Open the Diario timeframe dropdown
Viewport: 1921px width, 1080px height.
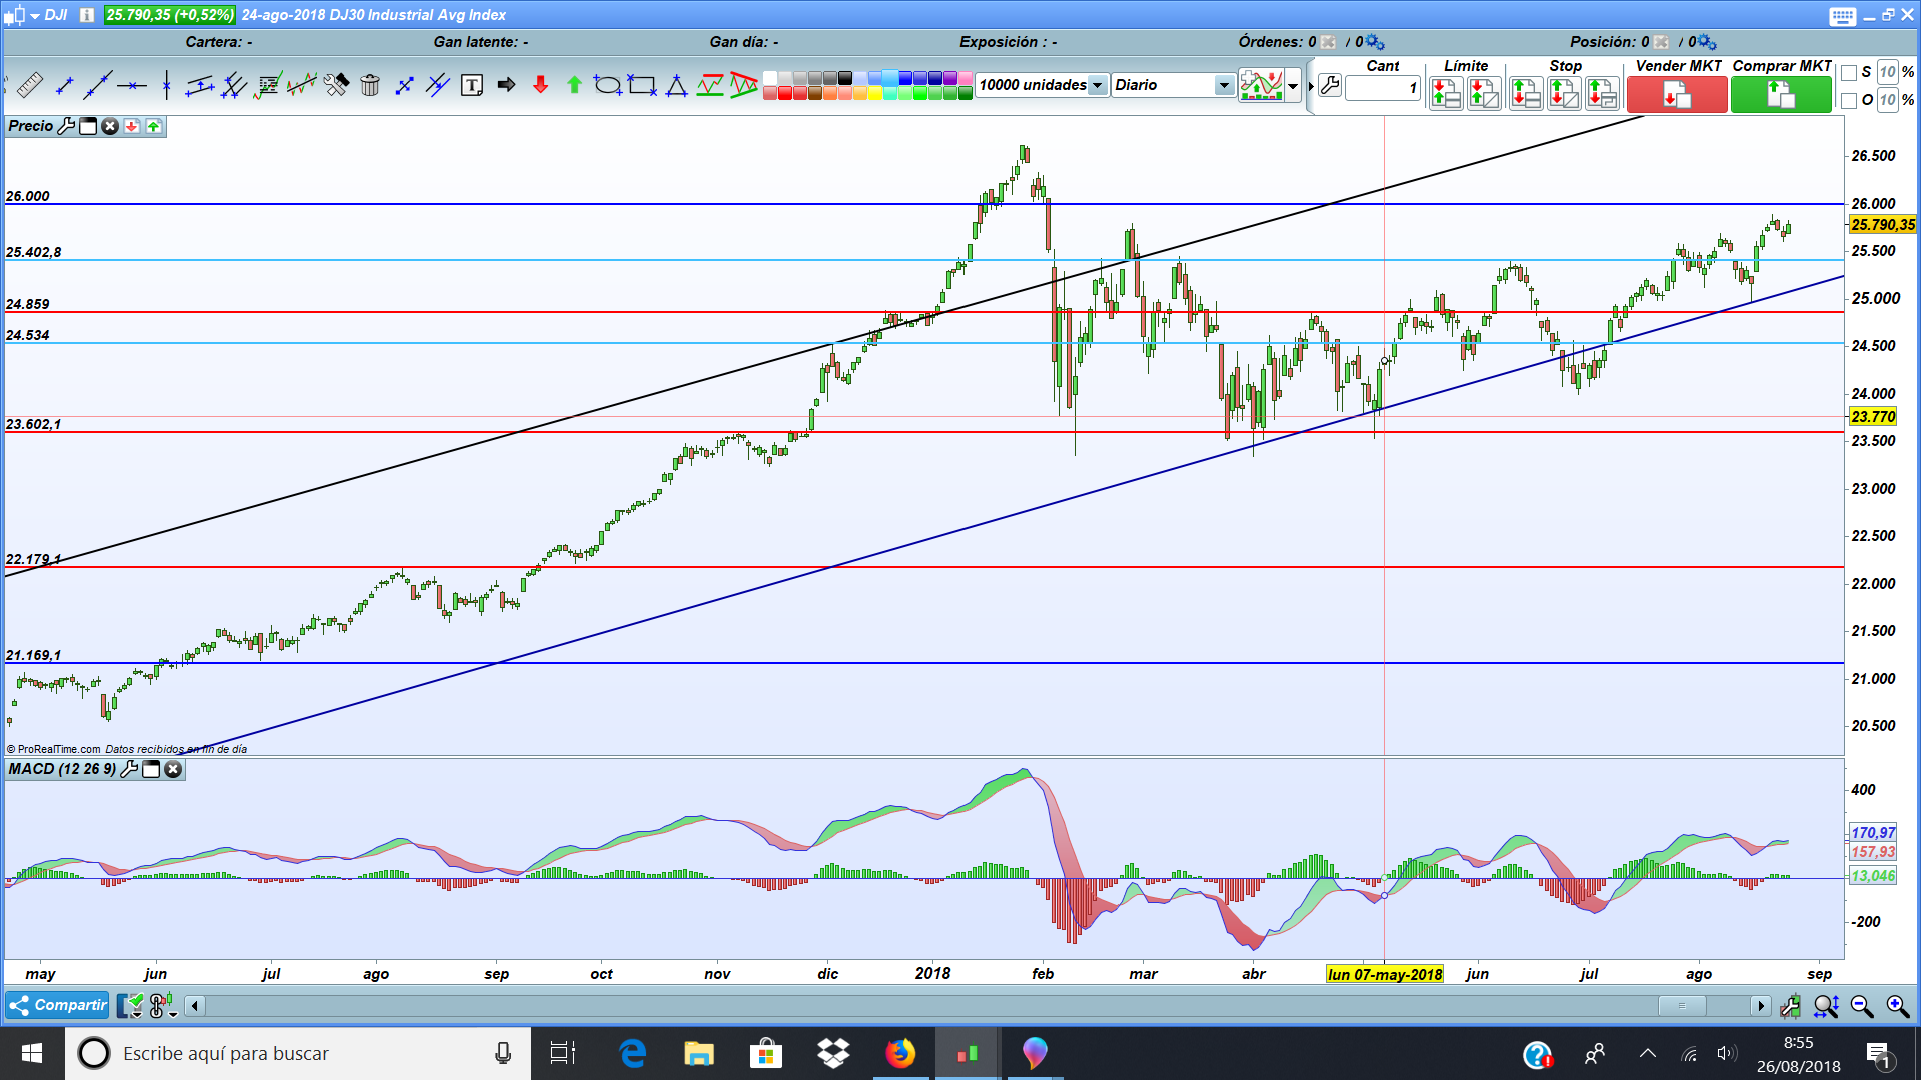point(1224,85)
